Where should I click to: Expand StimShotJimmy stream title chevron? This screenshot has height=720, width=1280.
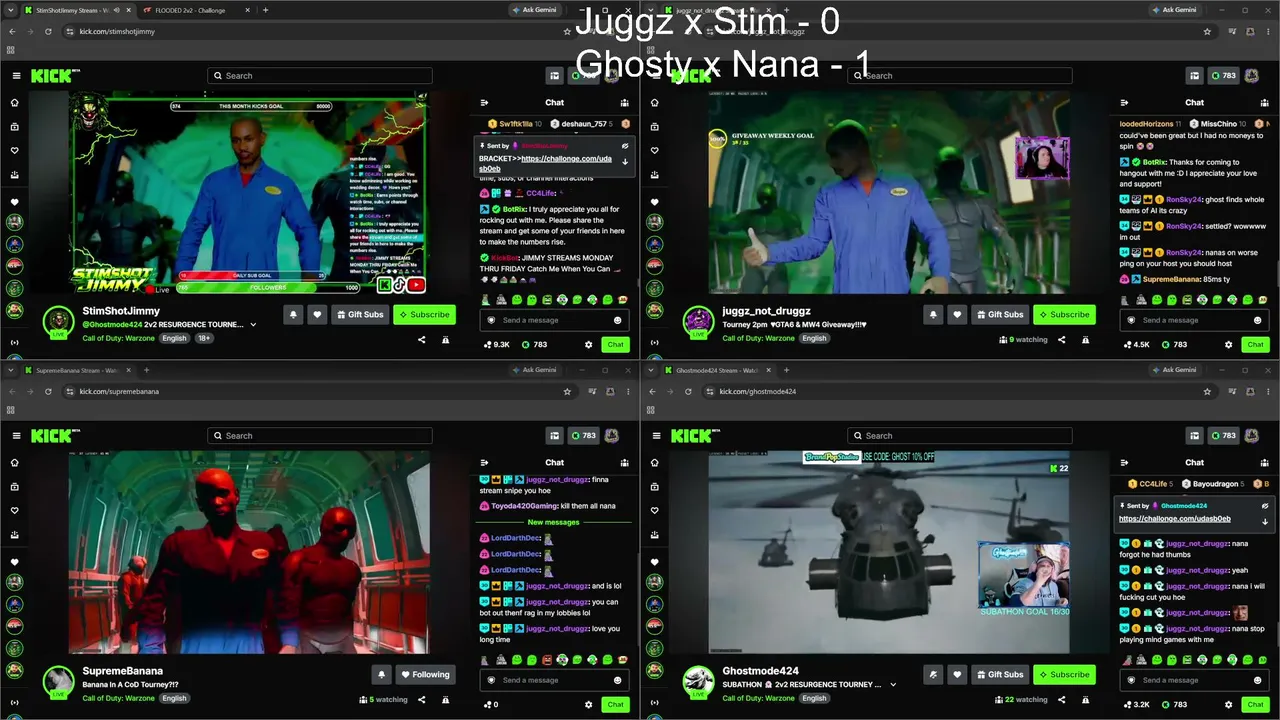click(x=253, y=324)
